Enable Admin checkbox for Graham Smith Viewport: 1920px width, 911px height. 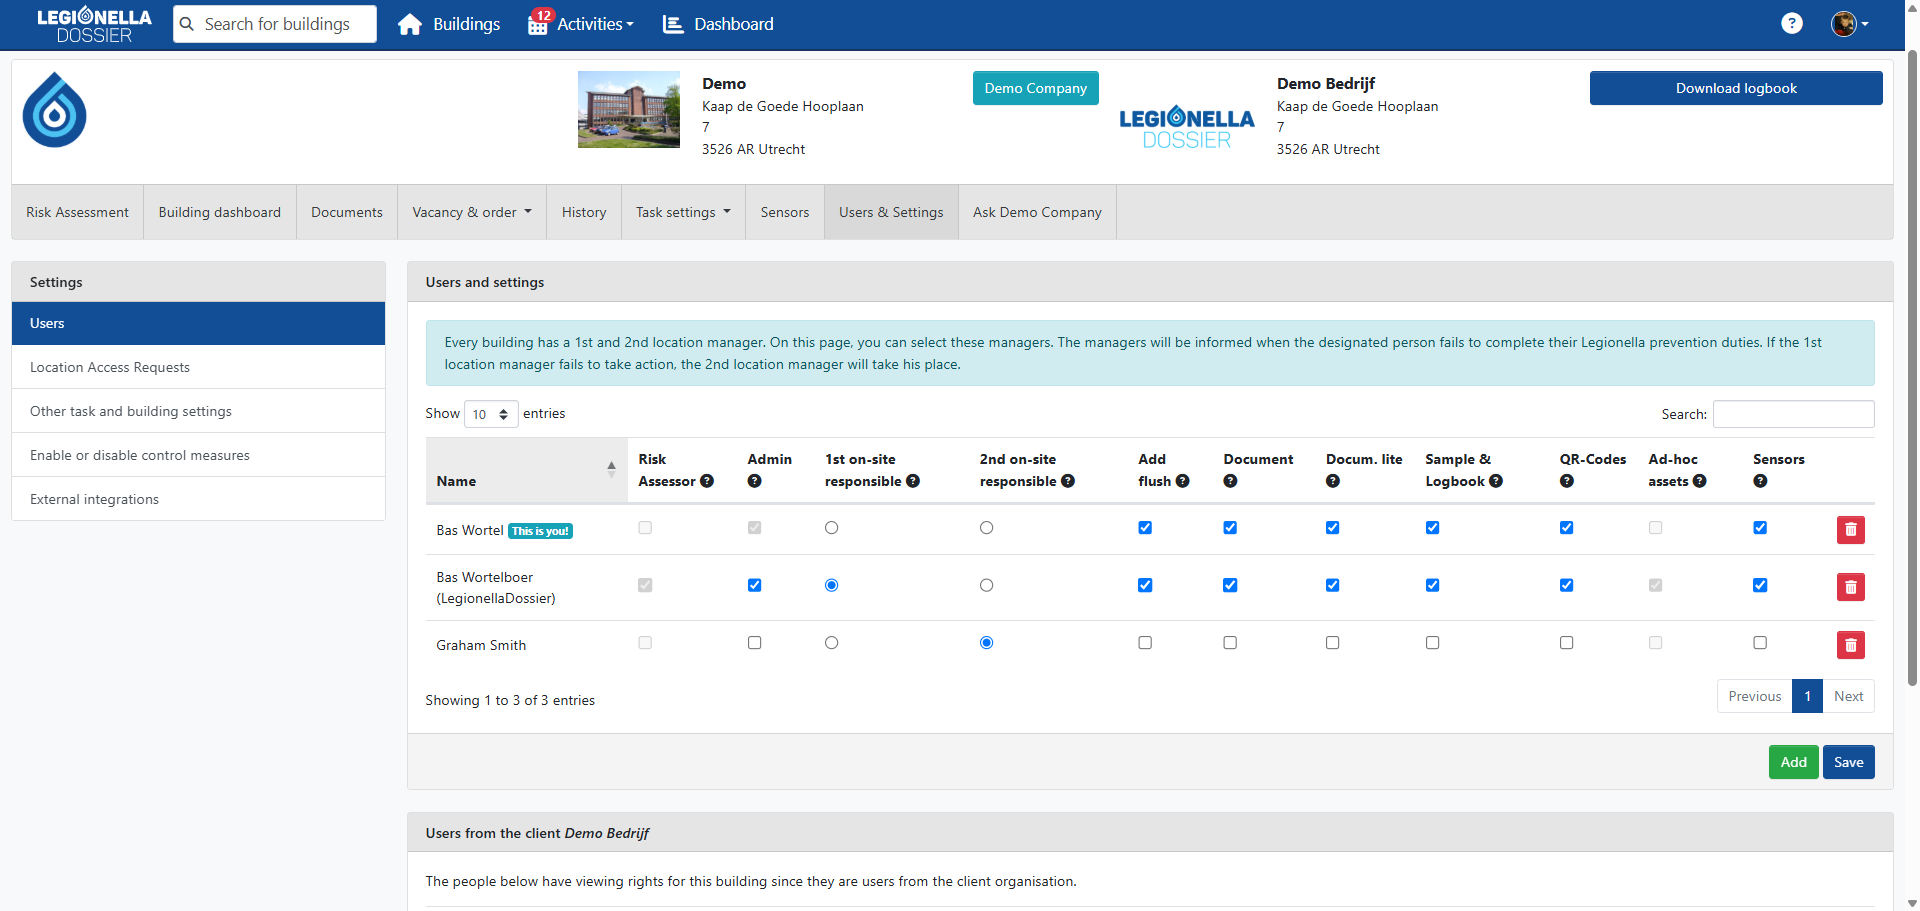(x=754, y=643)
